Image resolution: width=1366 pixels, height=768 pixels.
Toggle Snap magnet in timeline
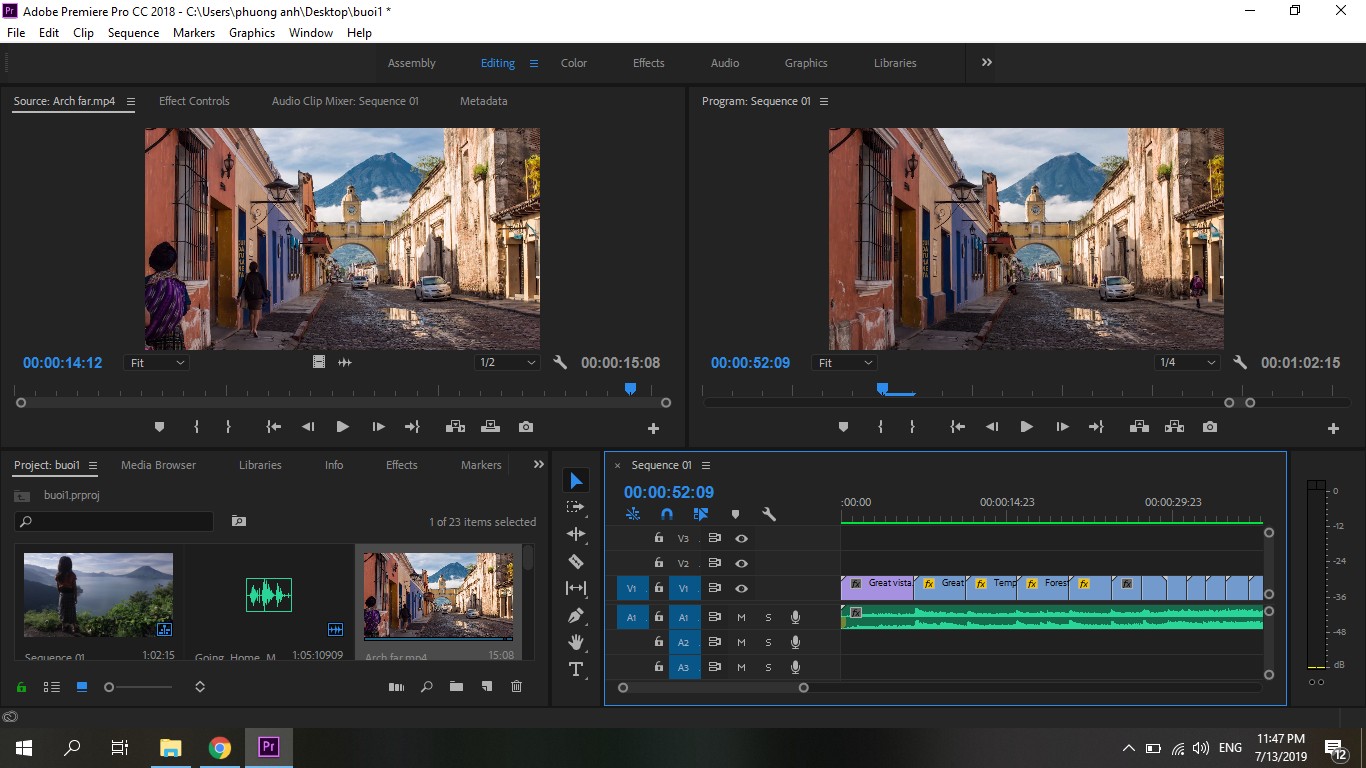pyautogui.click(x=667, y=514)
